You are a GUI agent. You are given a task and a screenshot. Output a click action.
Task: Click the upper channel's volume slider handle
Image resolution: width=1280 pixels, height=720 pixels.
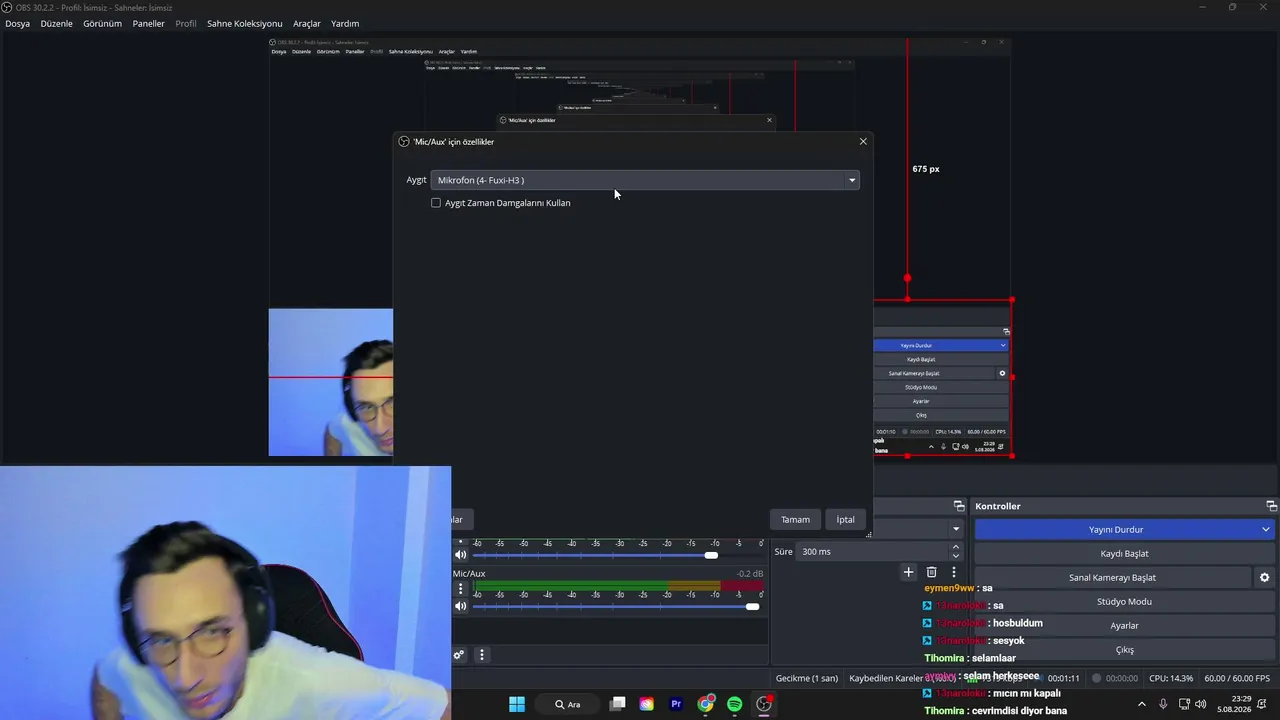click(711, 555)
